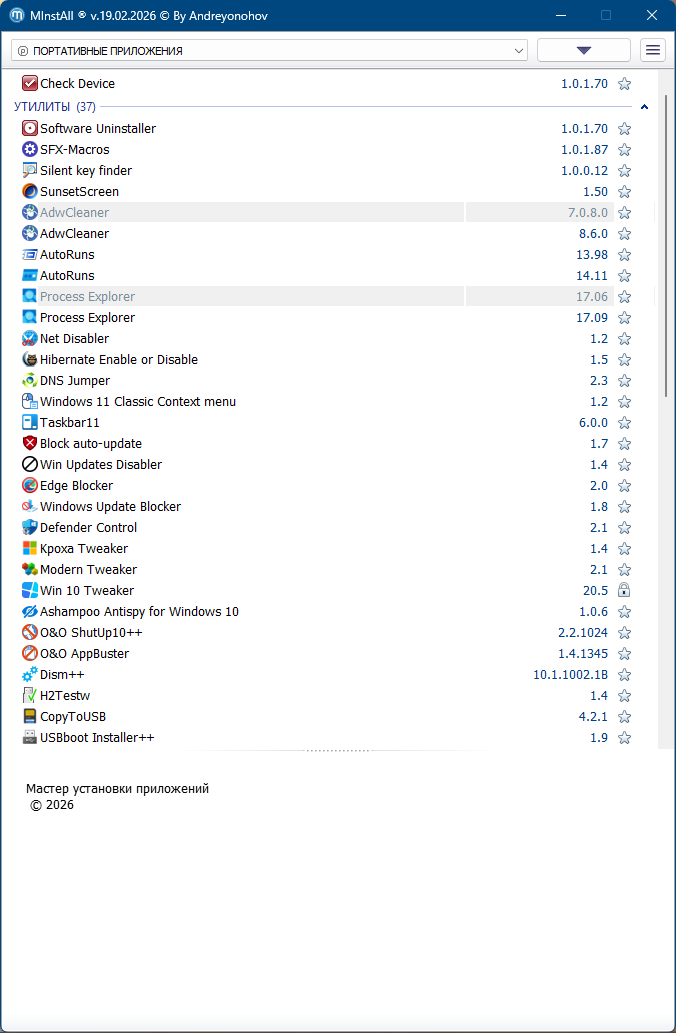Click the Software Uninstaller icon
This screenshot has height=1033, width=676.
[30, 128]
